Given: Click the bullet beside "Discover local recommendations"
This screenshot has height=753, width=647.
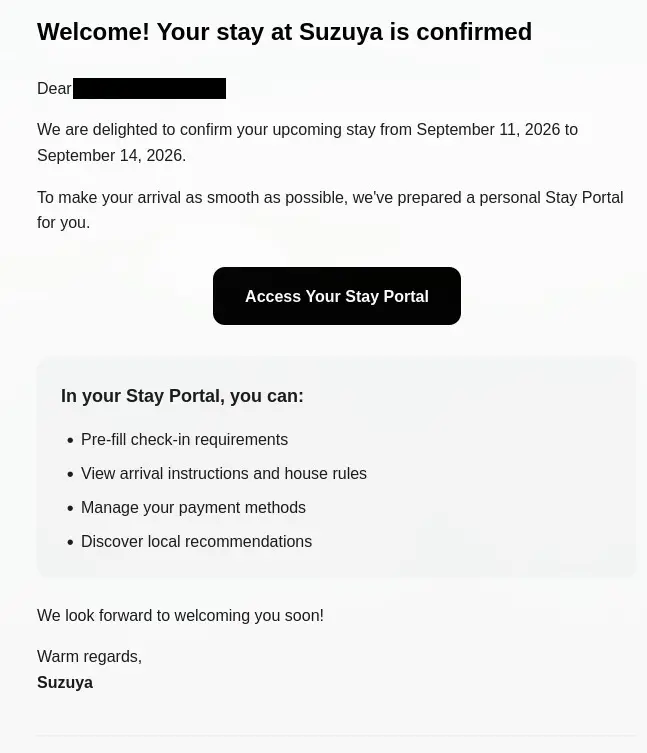Looking at the screenshot, I should (x=70, y=543).
